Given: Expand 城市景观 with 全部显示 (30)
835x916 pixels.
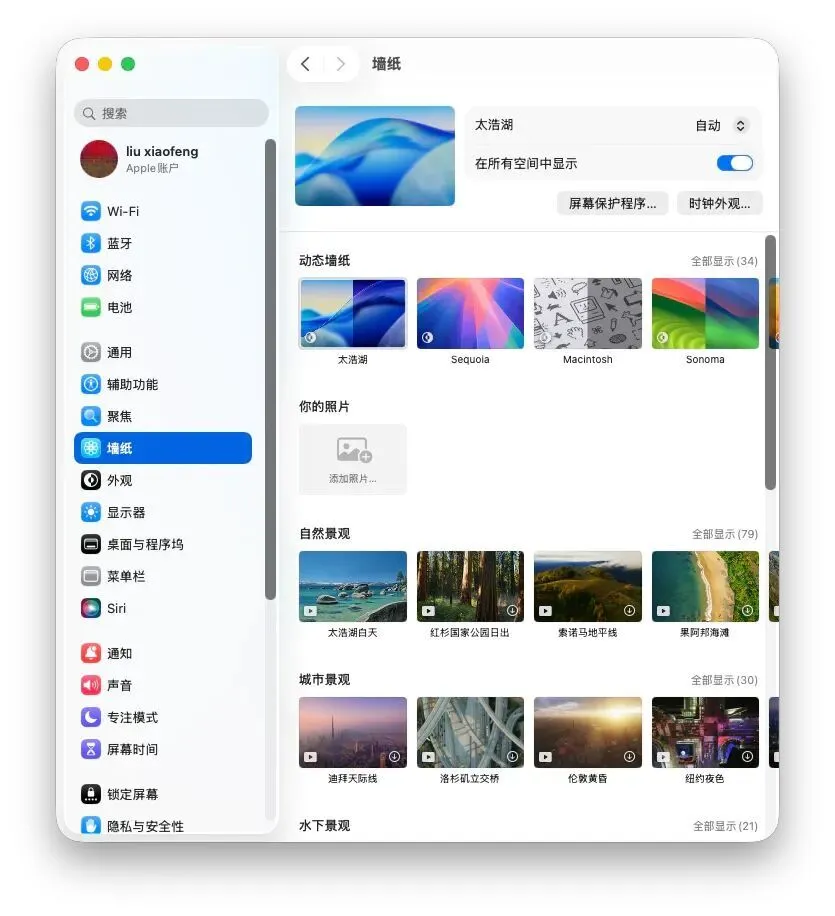Looking at the screenshot, I should coord(723,680).
